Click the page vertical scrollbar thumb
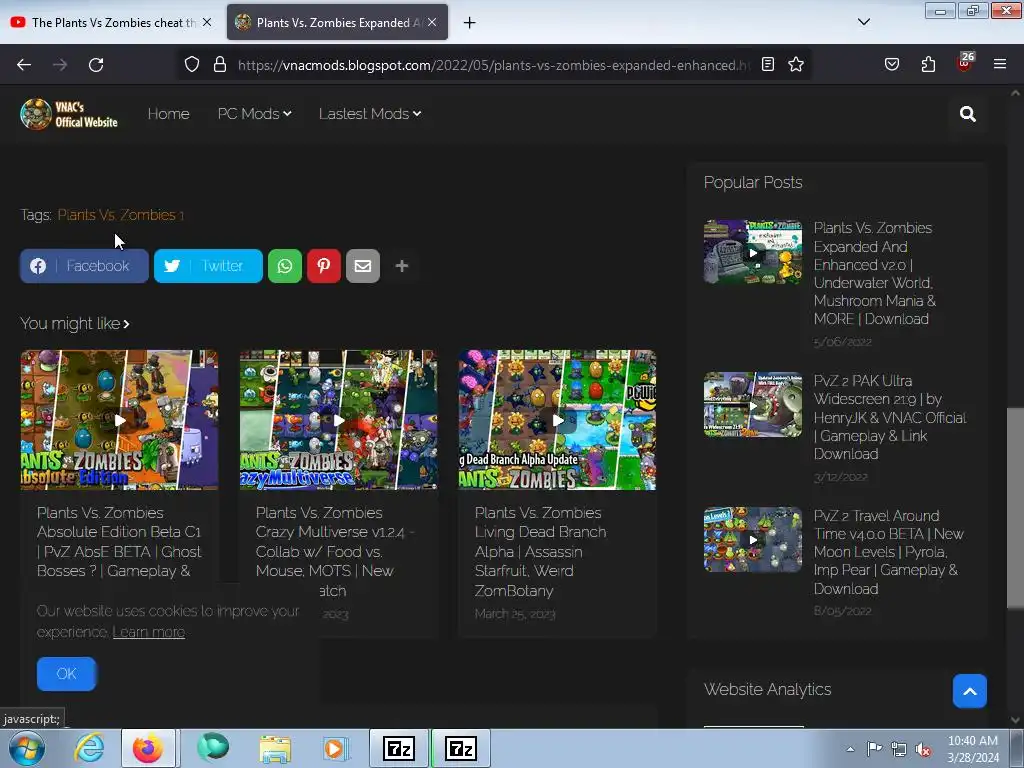Screen dimensions: 1024x768 [x=1015, y=508]
